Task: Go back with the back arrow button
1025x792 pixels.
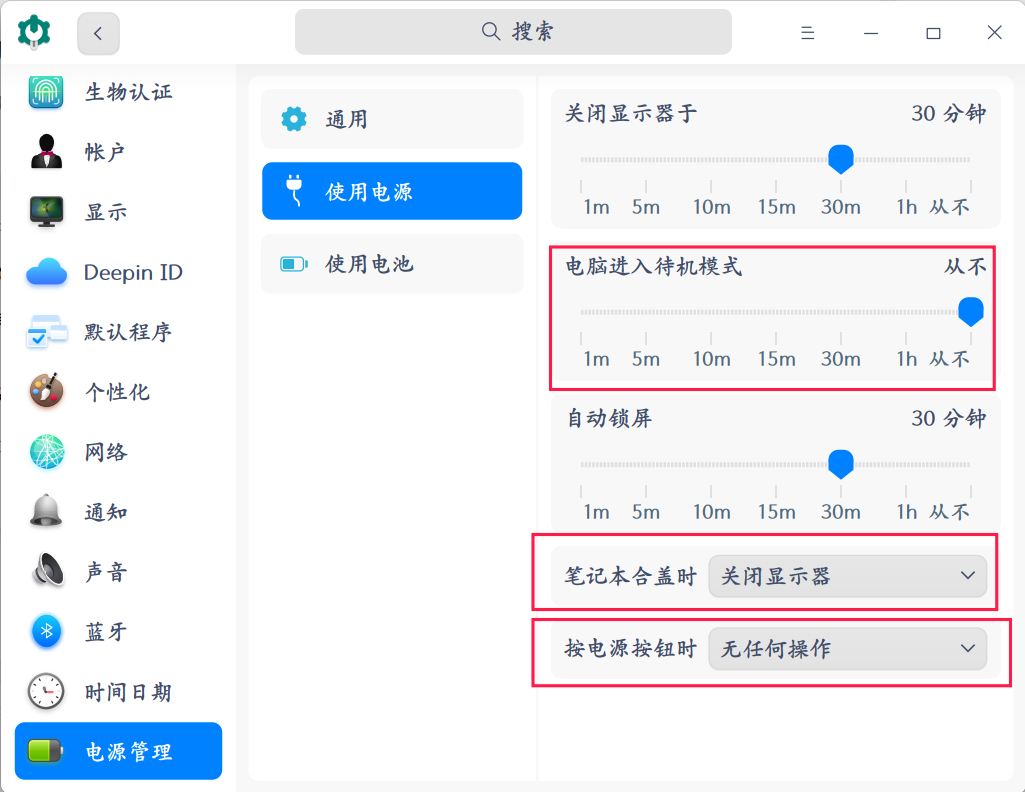Action: (x=98, y=33)
